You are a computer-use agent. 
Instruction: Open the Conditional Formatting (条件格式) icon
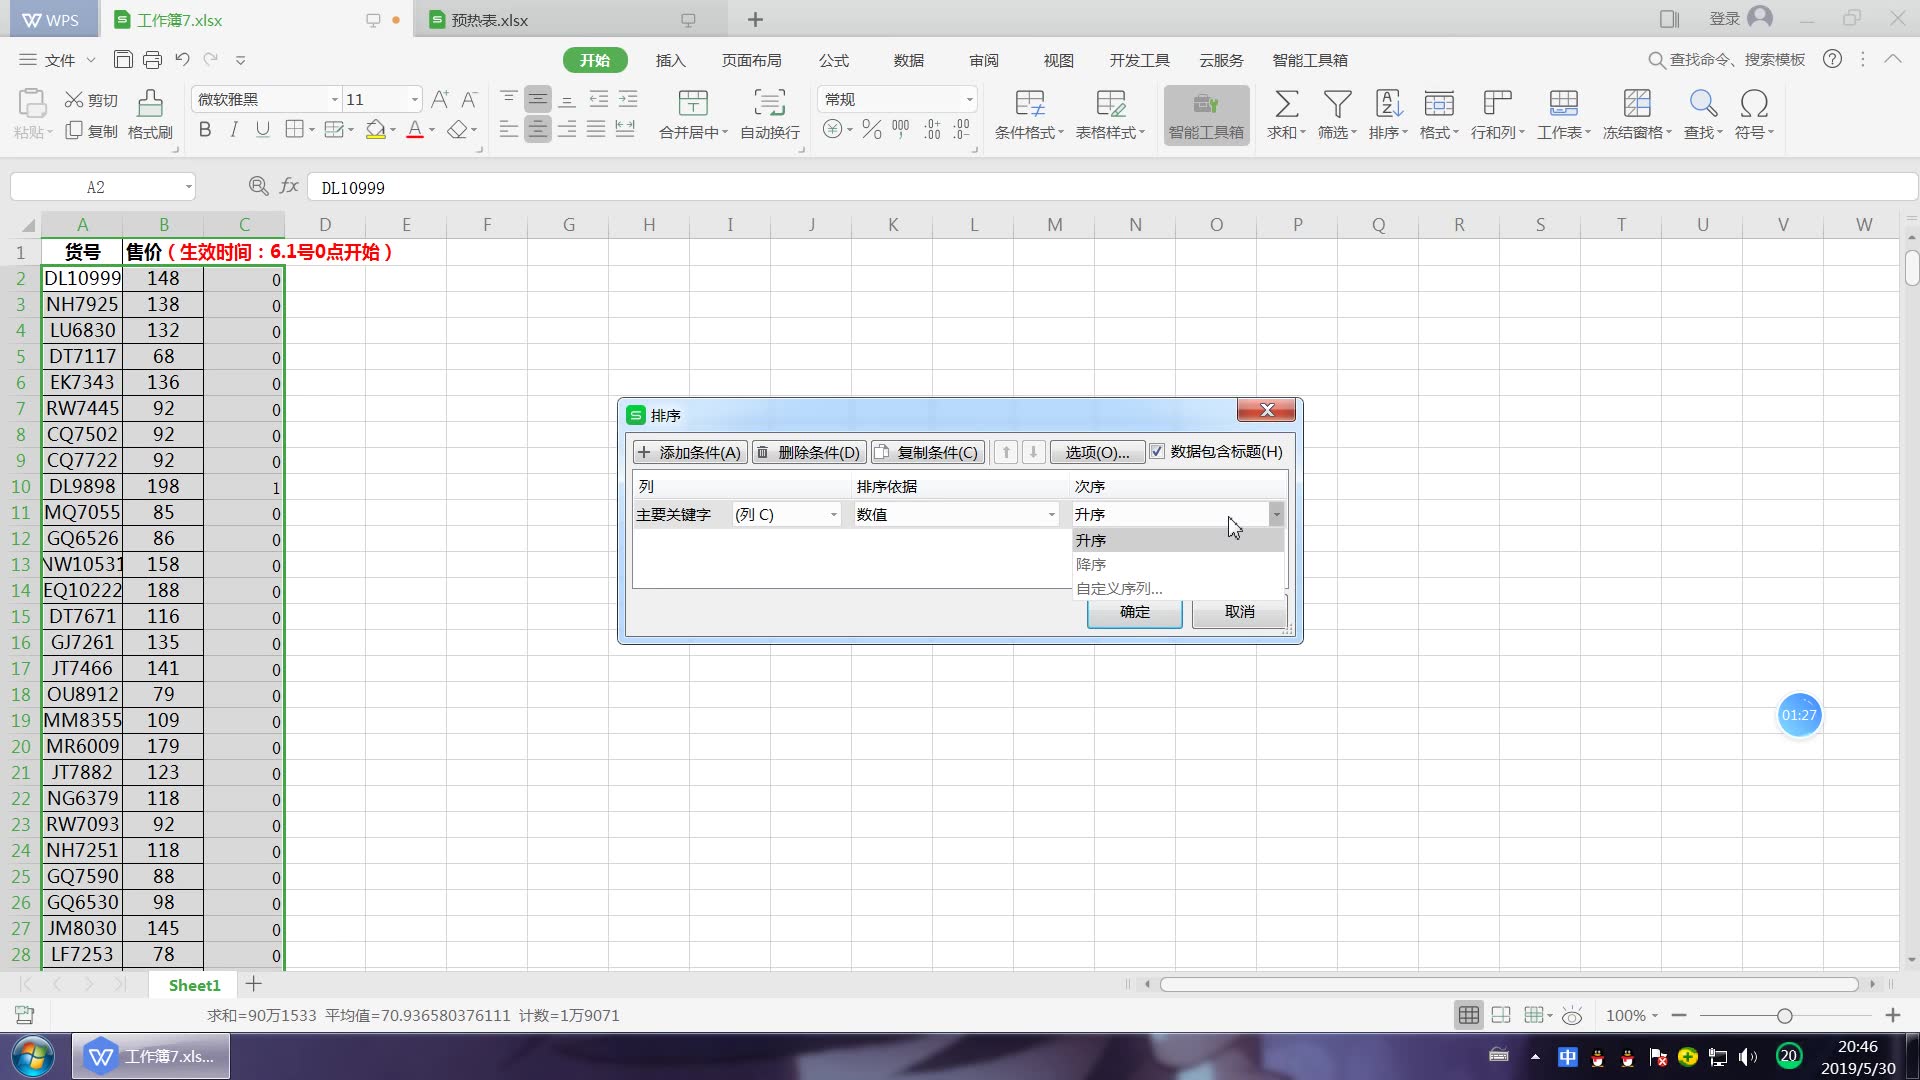[x=1029, y=104]
